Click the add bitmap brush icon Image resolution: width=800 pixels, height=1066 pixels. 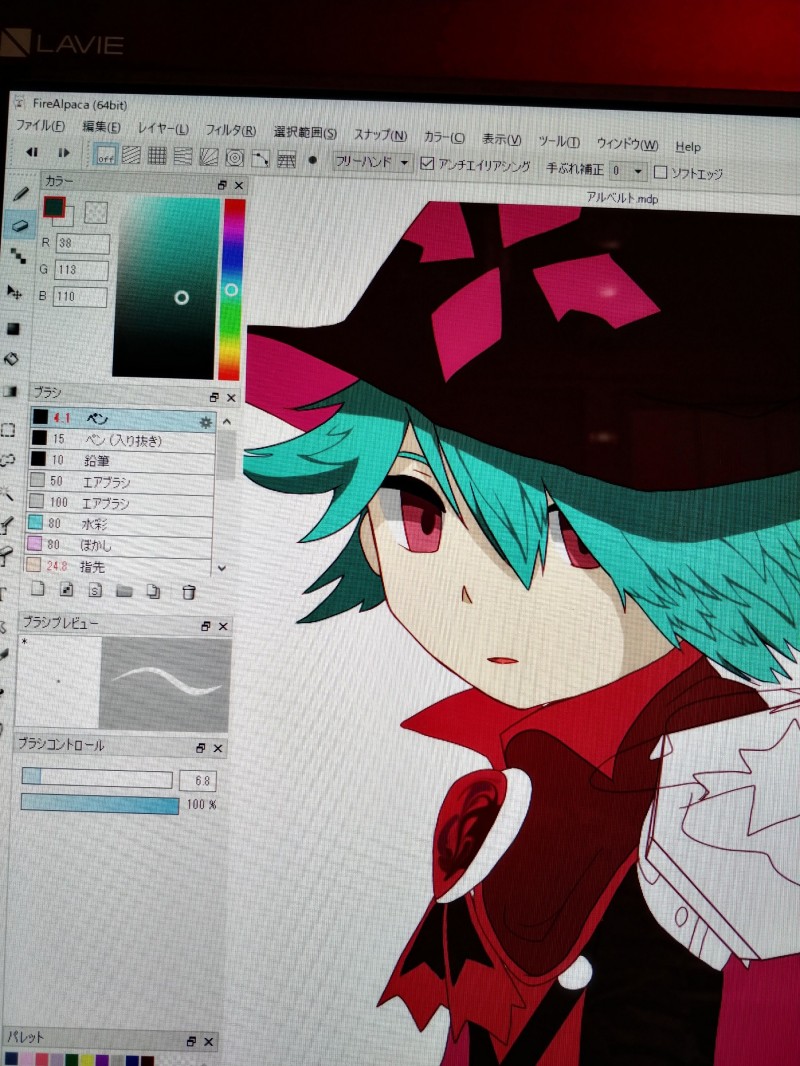click(x=67, y=589)
